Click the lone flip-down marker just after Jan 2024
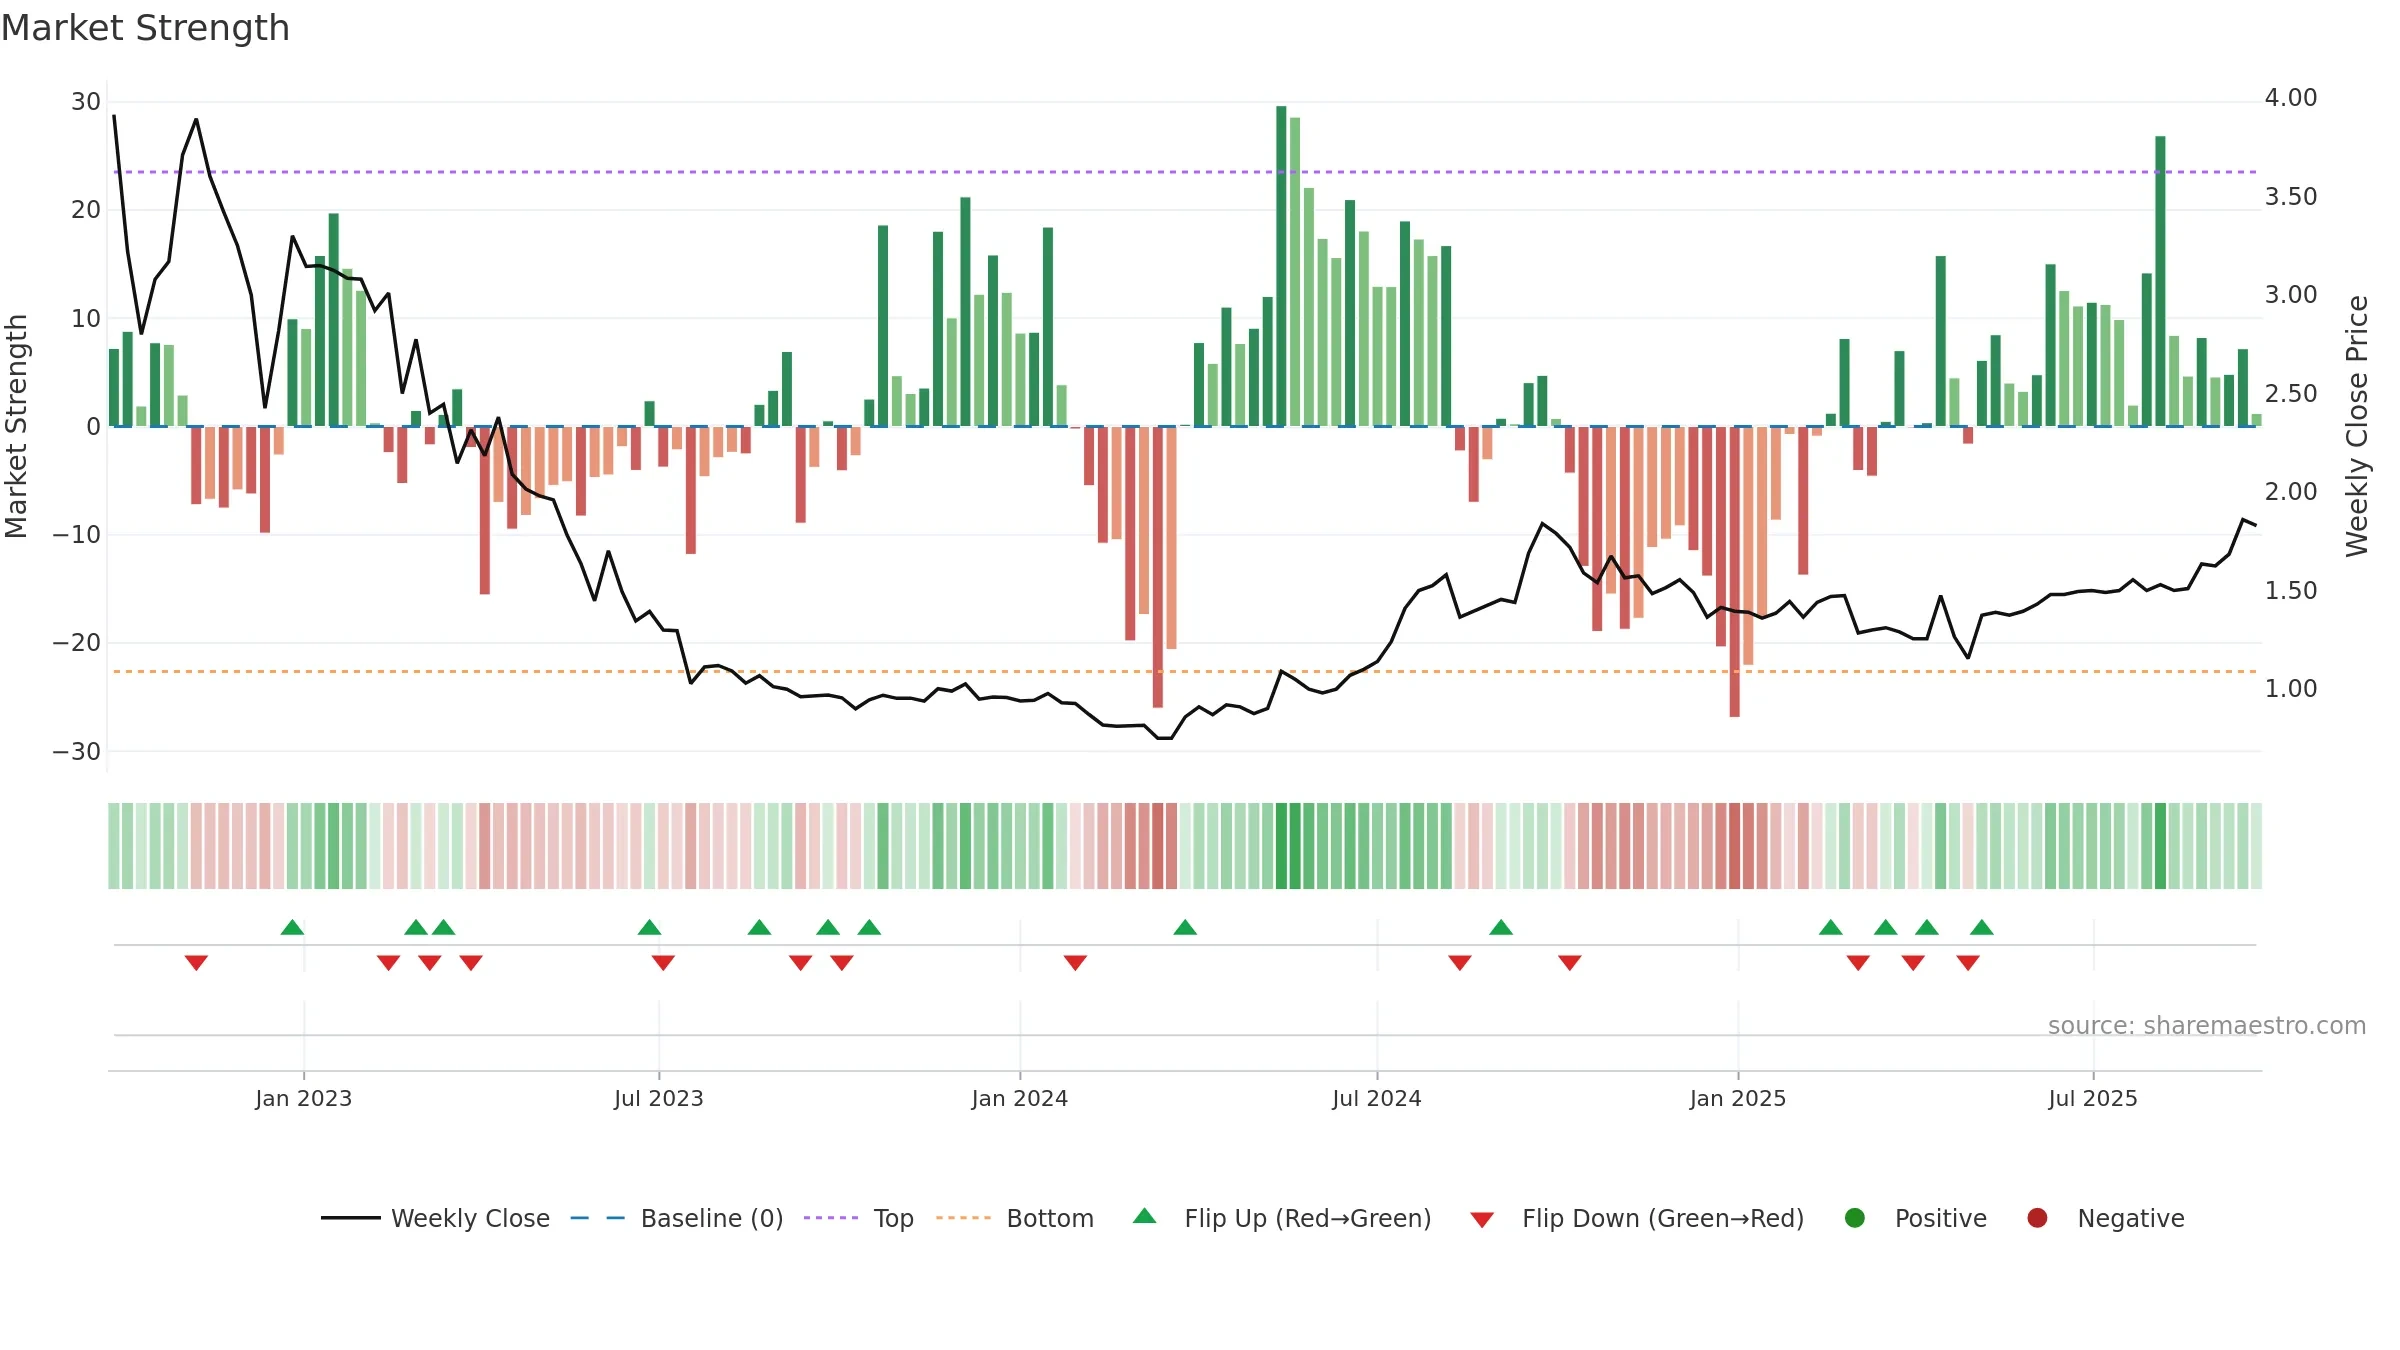Screen dimensions: 2400x1350 coord(1075,962)
